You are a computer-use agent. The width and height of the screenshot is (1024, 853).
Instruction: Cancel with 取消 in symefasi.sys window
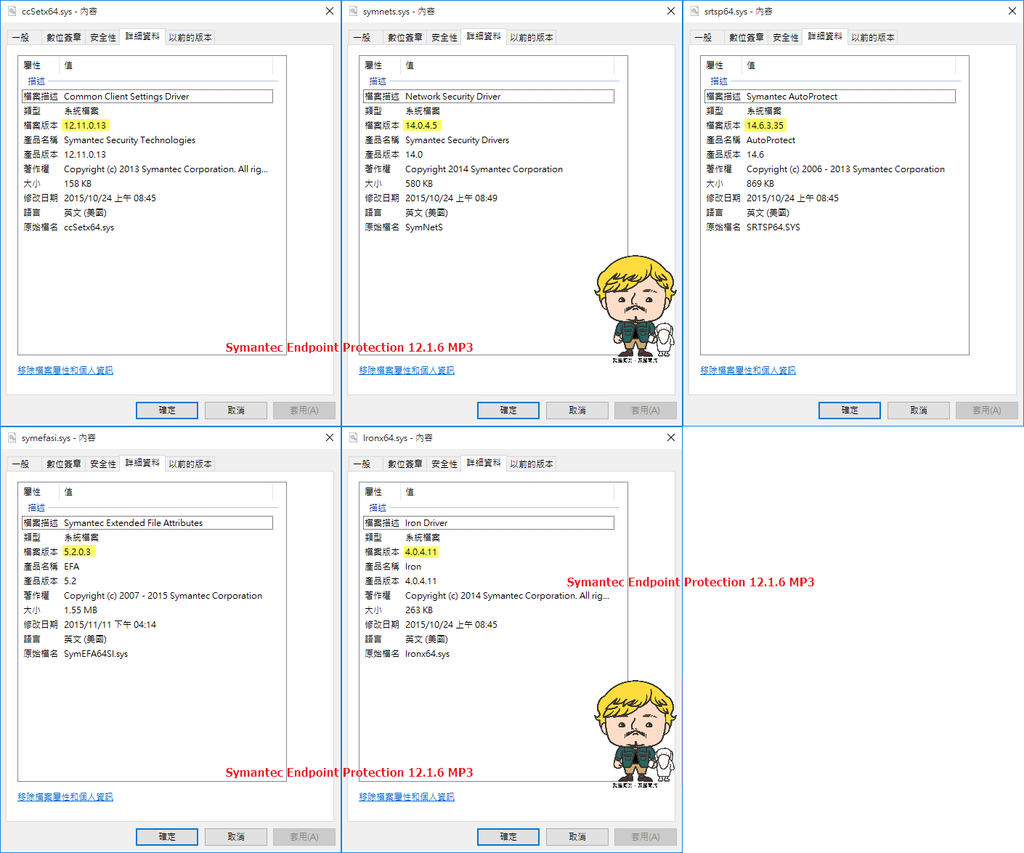[236, 837]
